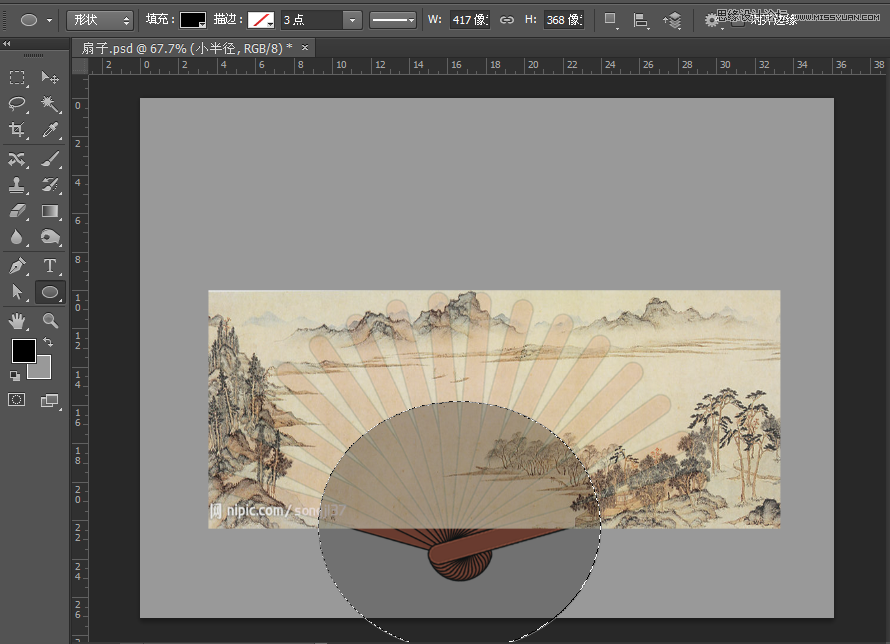Open the shape mode dropdown
The image size is (890, 644).
100,20
